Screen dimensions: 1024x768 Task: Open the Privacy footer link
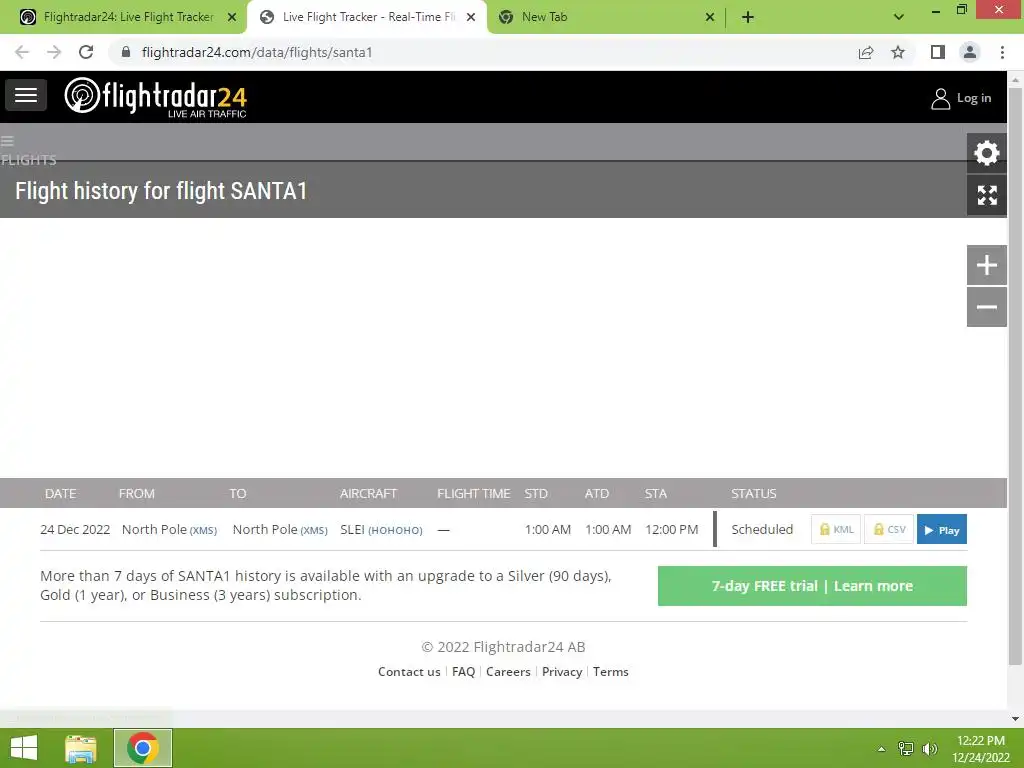(x=562, y=672)
